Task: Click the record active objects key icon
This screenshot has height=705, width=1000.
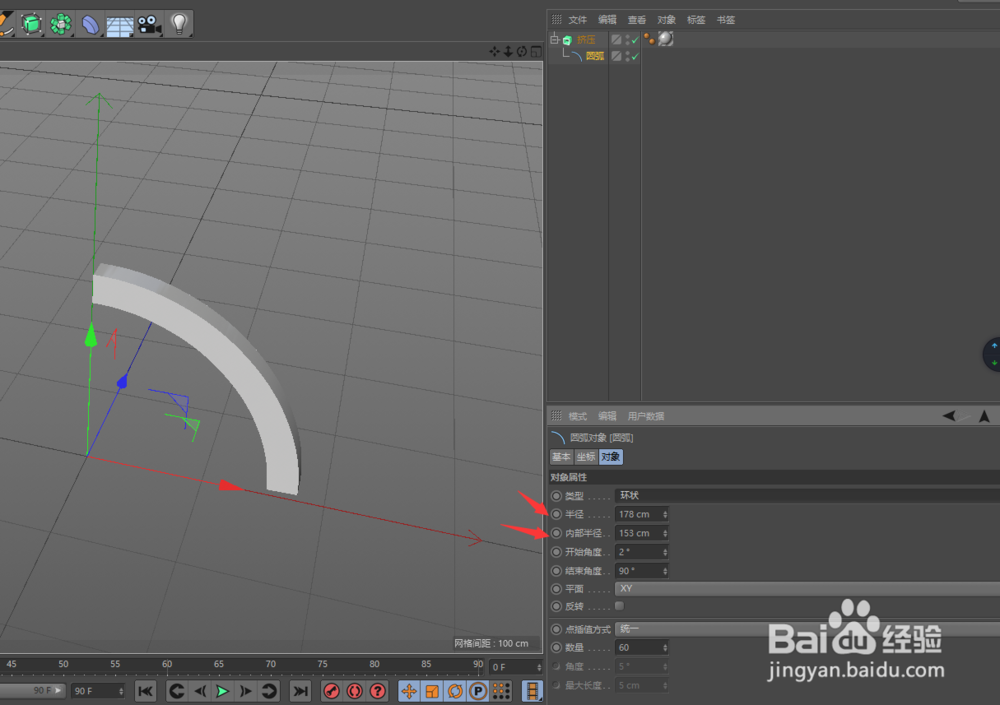Action: [331, 691]
